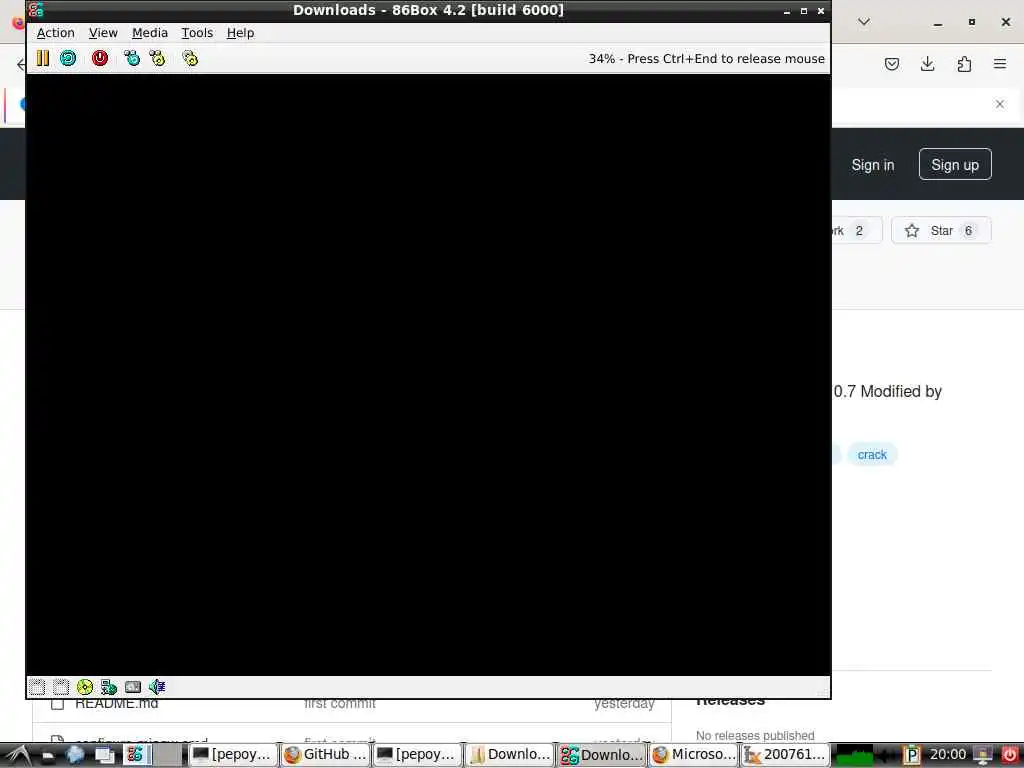
Task: Pause emulation with the yellow pause icon
Action: pyautogui.click(x=42, y=58)
